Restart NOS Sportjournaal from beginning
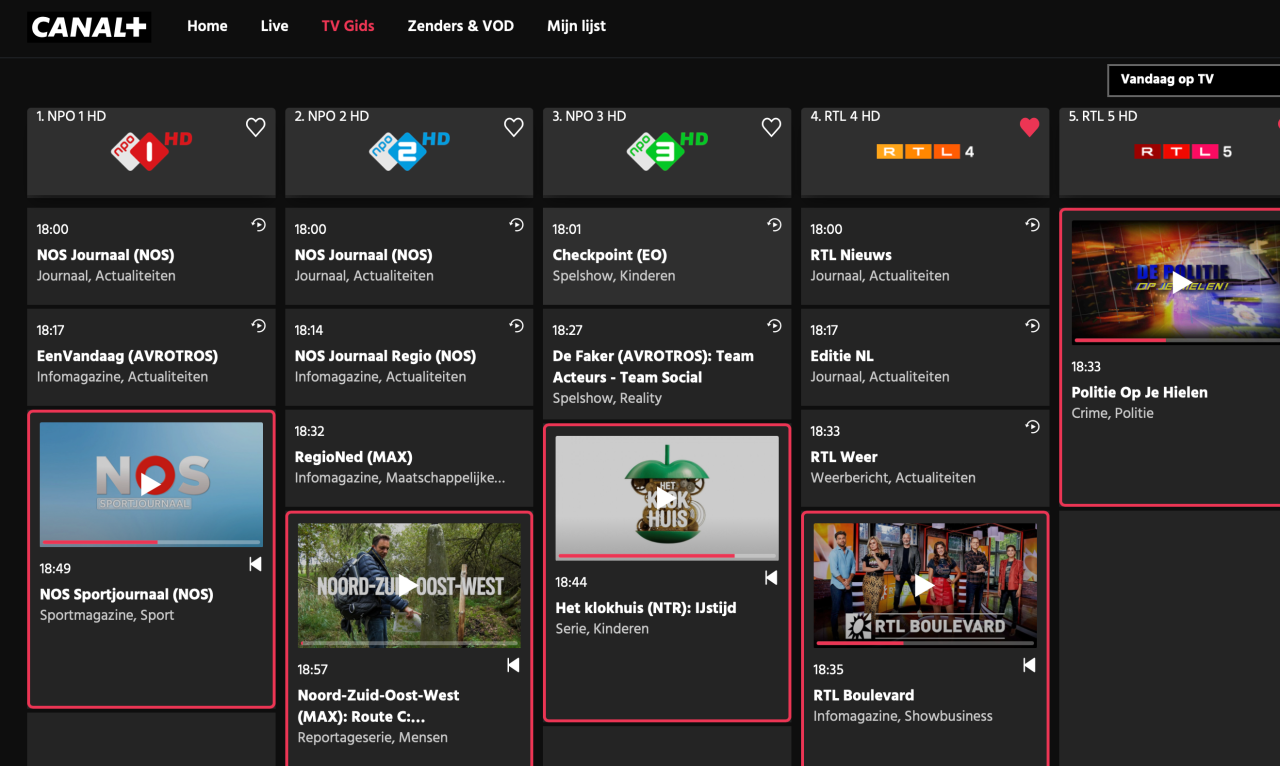The width and height of the screenshot is (1280, 766). [255, 565]
